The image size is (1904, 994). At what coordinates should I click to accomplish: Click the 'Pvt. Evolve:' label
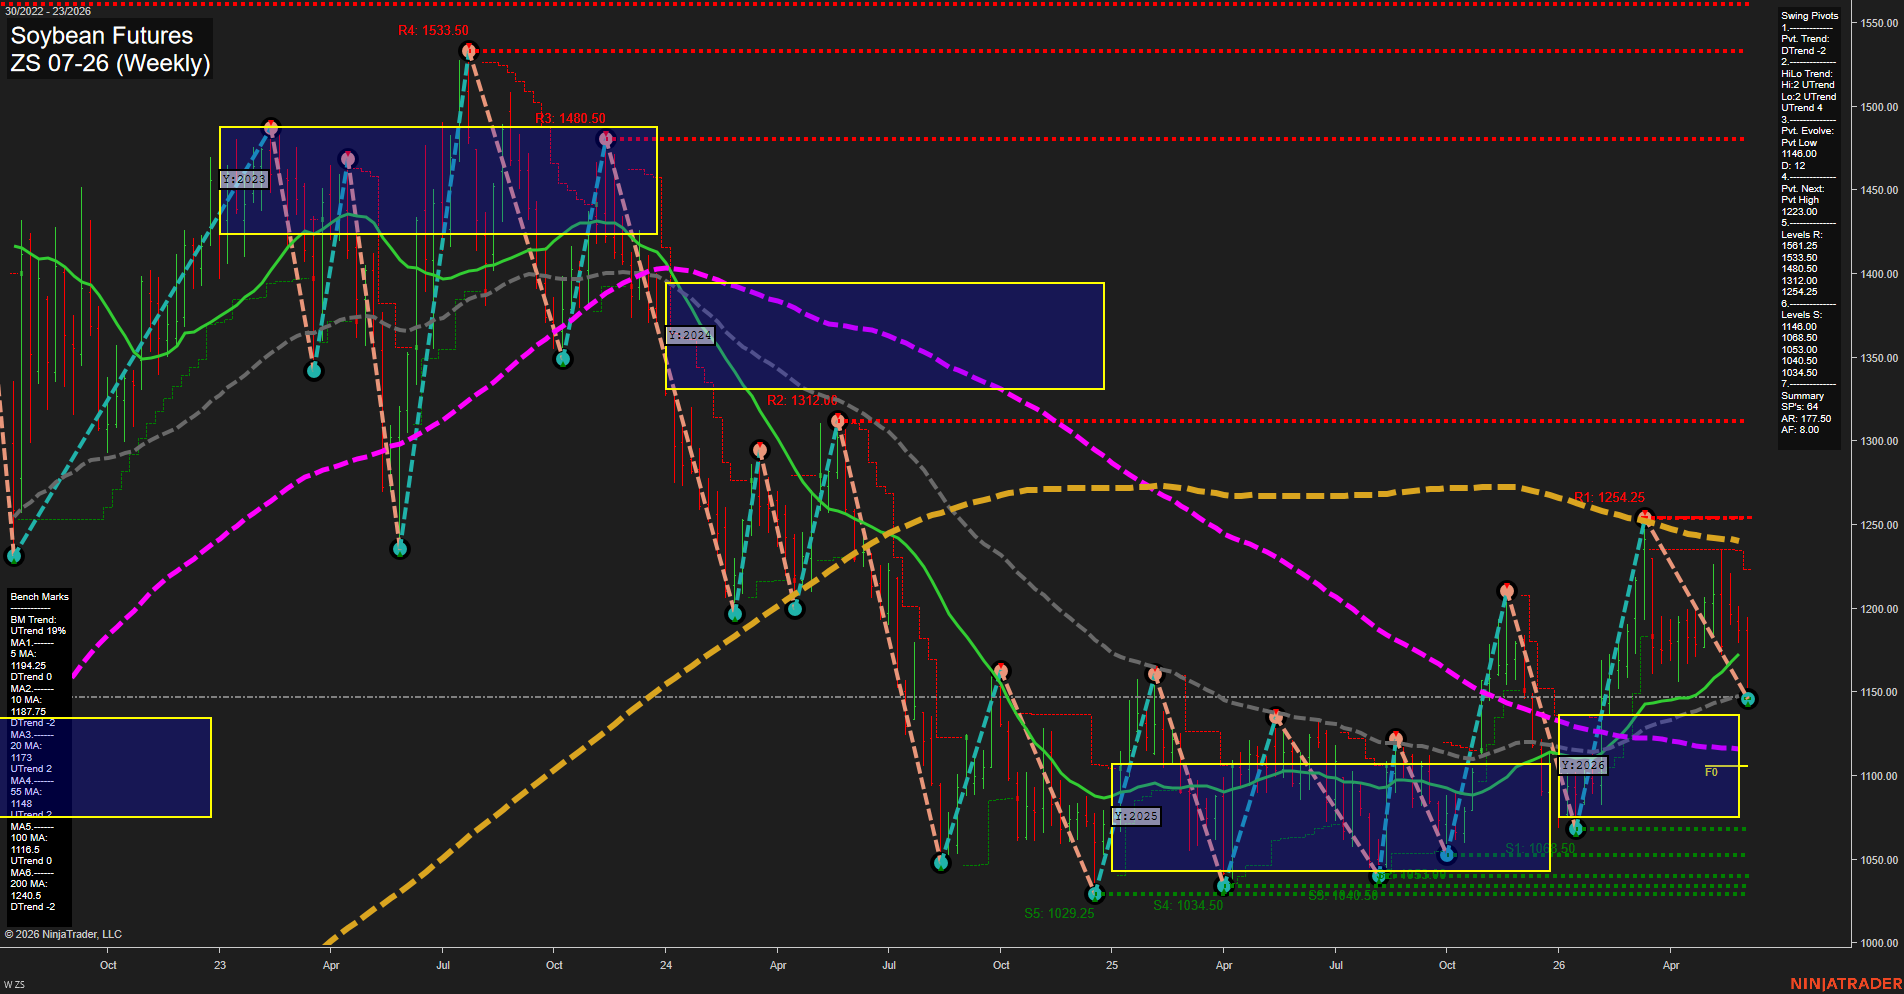(x=1808, y=131)
